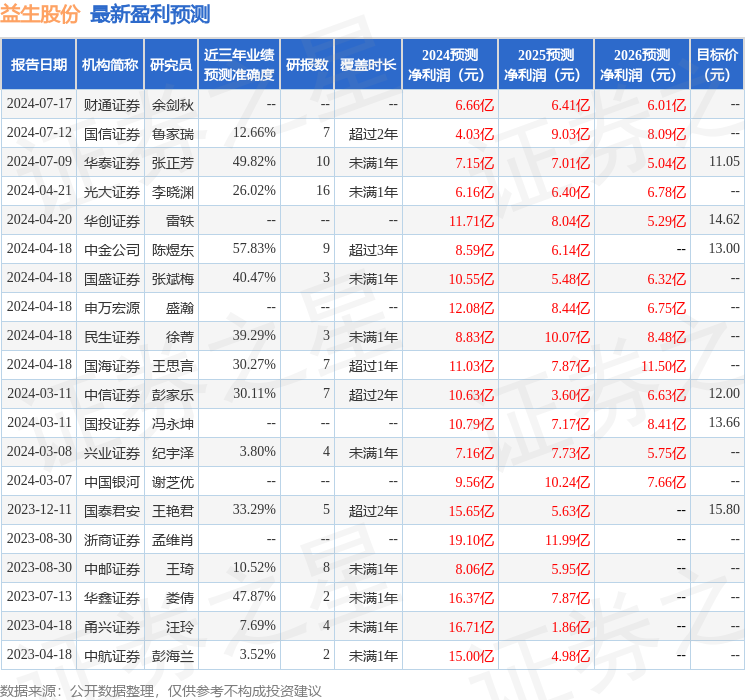Image resolution: width=745 pixels, height=700 pixels.
Task: Select the 2024预测净利润 column header
Action: (450, 65)
